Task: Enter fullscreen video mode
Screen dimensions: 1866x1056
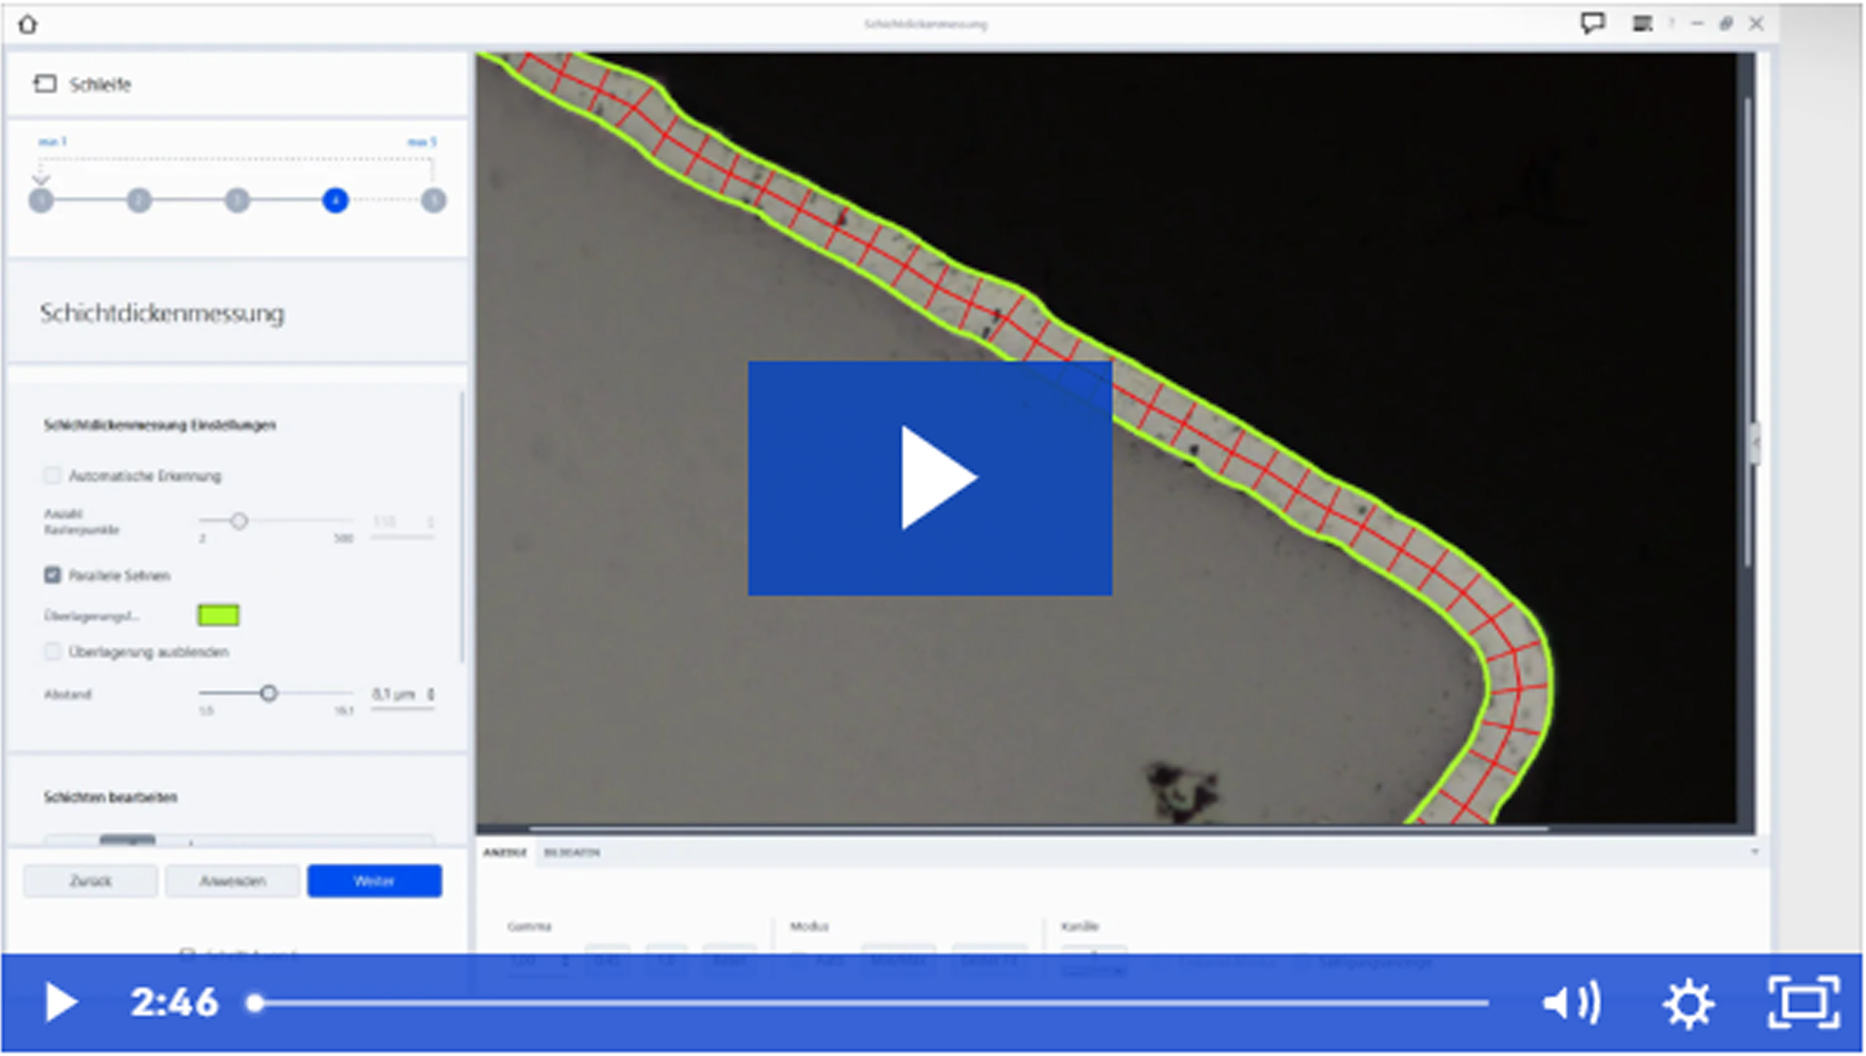Action: click(1803, 1002)
